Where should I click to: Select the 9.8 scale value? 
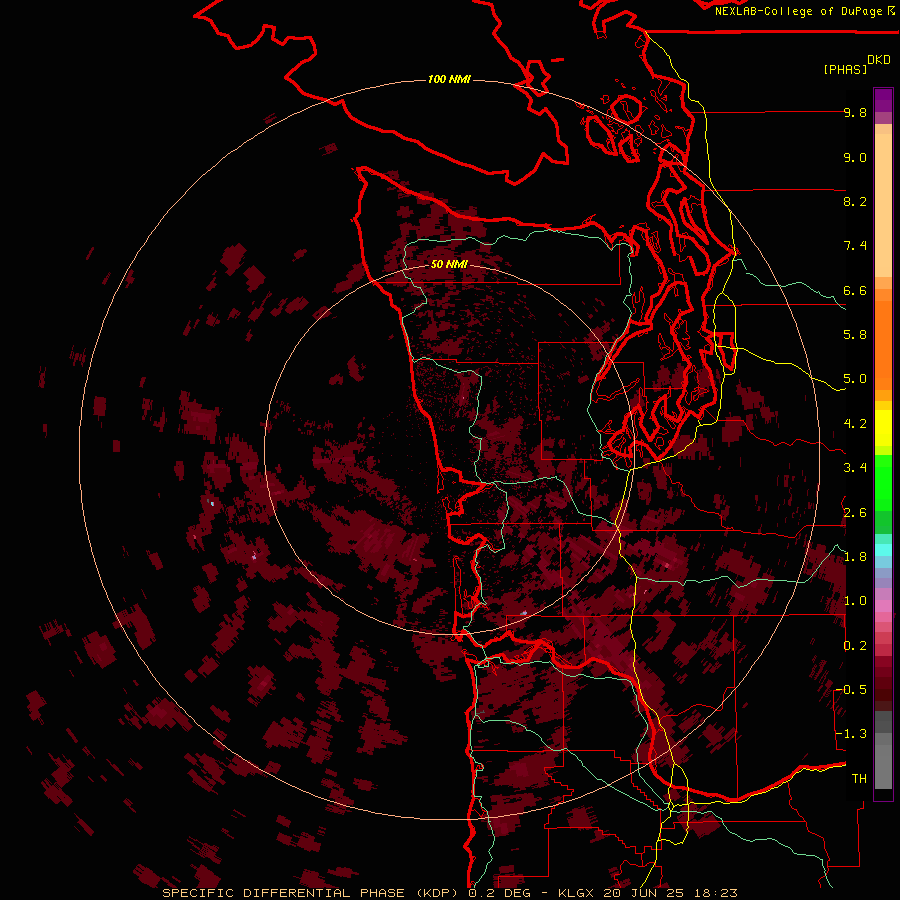click(x=855, y=112)
